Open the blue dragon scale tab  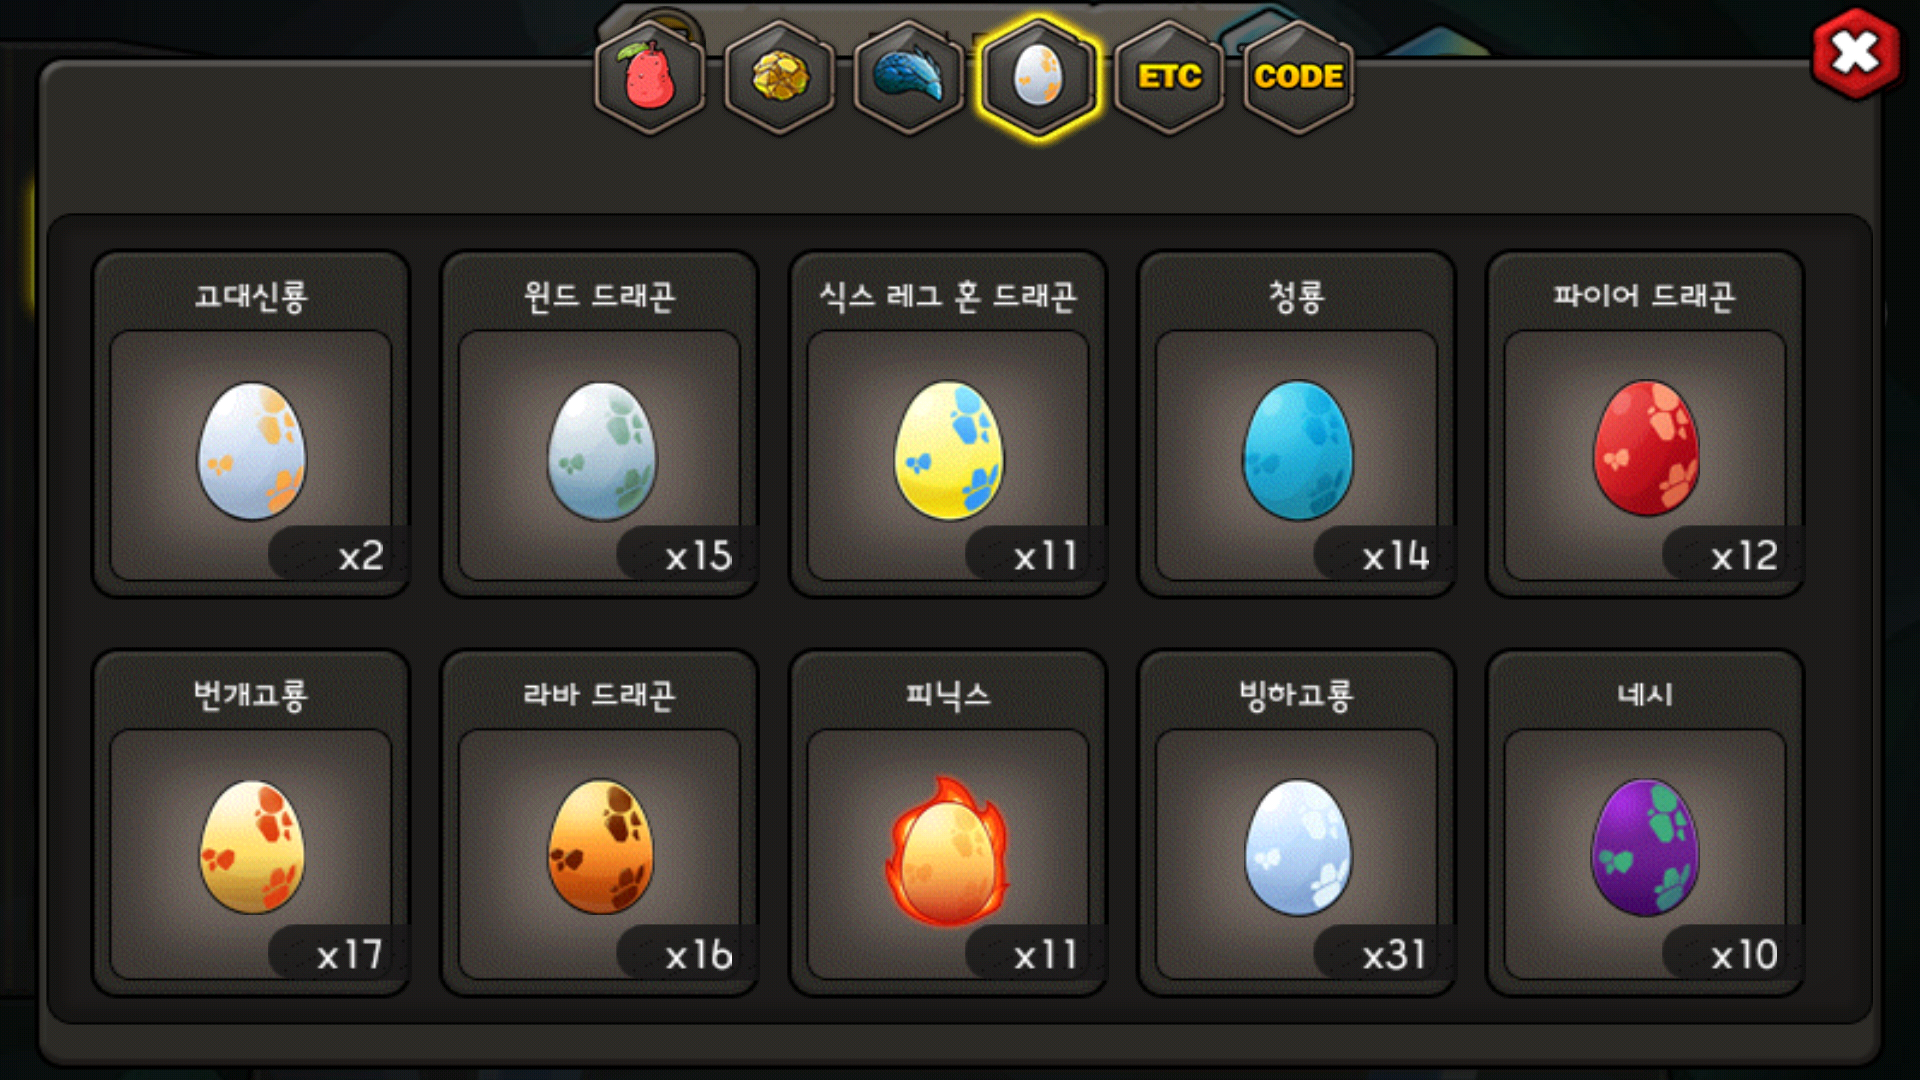point(909,76)
